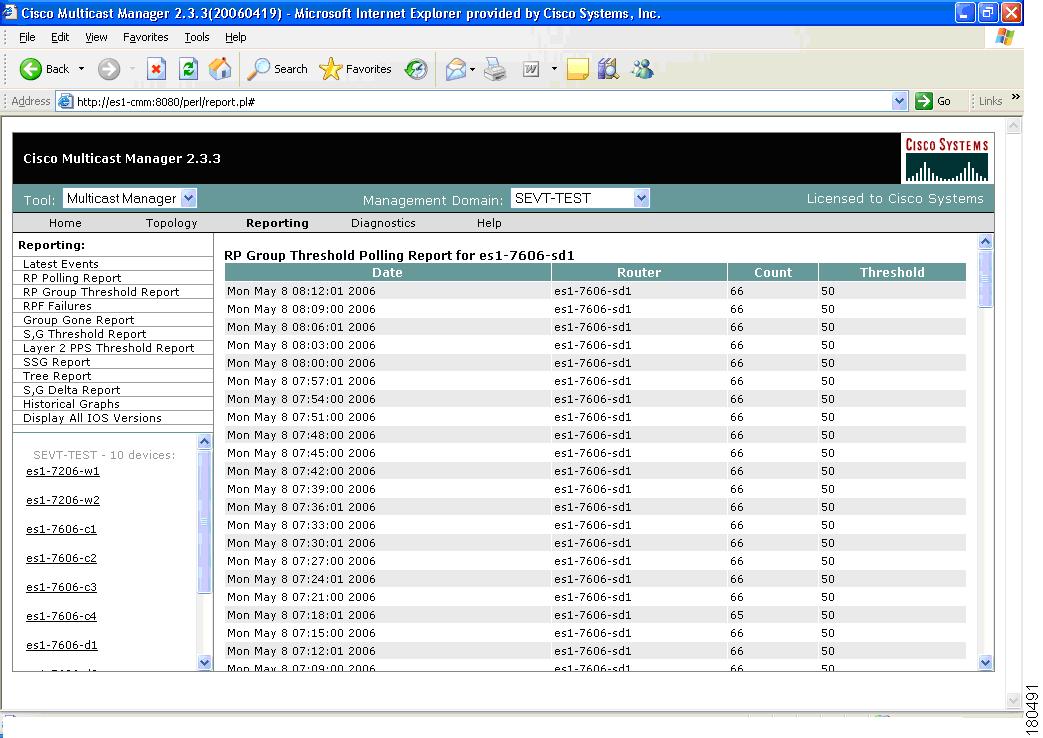Open the Tools menu
1043x738 pixels.
pos(197,37)
